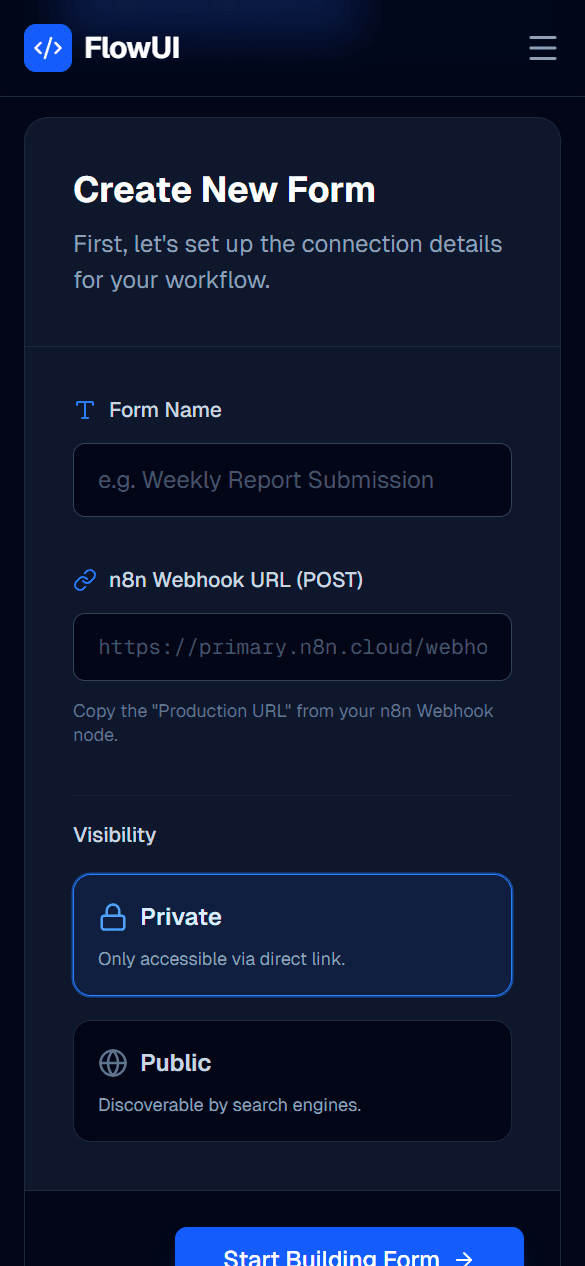Click the Visibility section label

114,834
